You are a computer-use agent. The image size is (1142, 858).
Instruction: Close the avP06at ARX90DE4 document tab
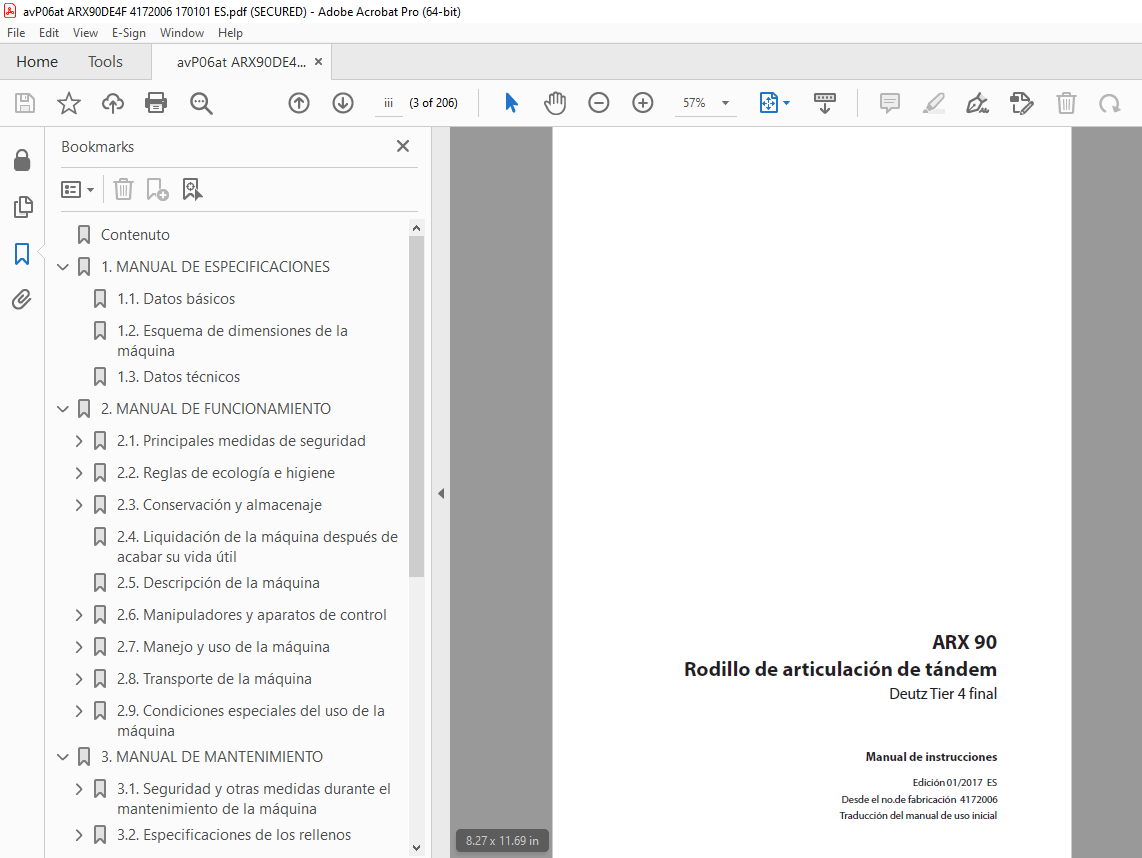point(318,62)
